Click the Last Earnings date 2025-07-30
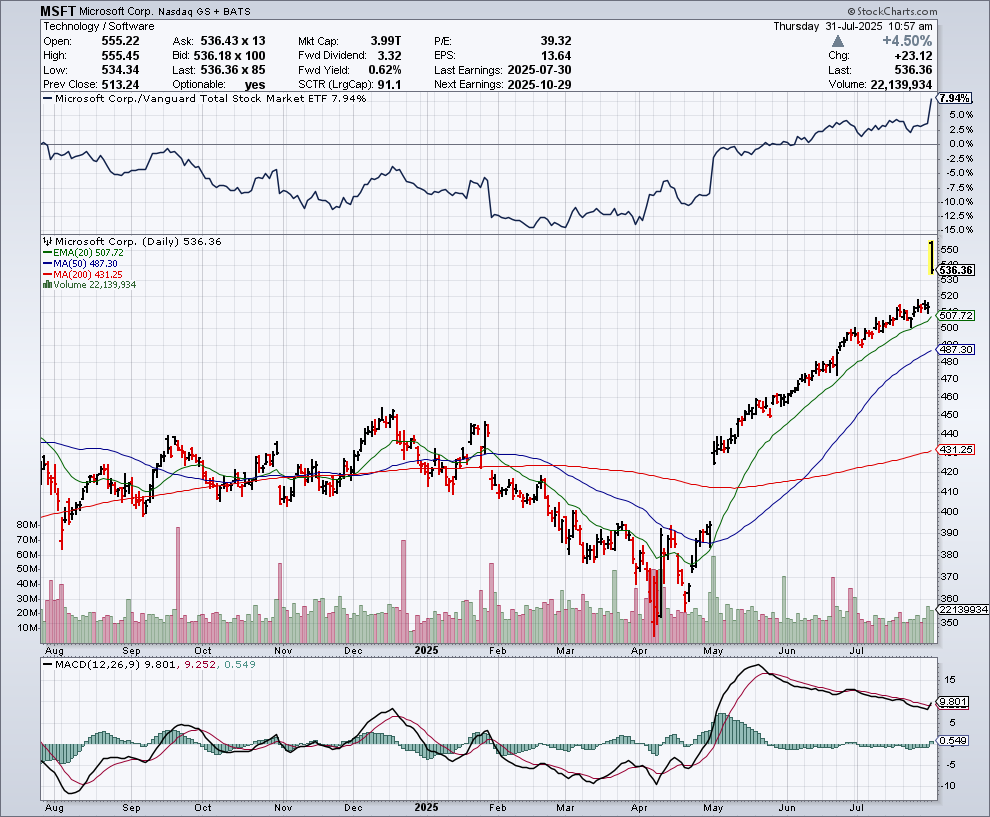Viewport: 990px width, 817px height. pyautogui.click(x=539, y=70)
